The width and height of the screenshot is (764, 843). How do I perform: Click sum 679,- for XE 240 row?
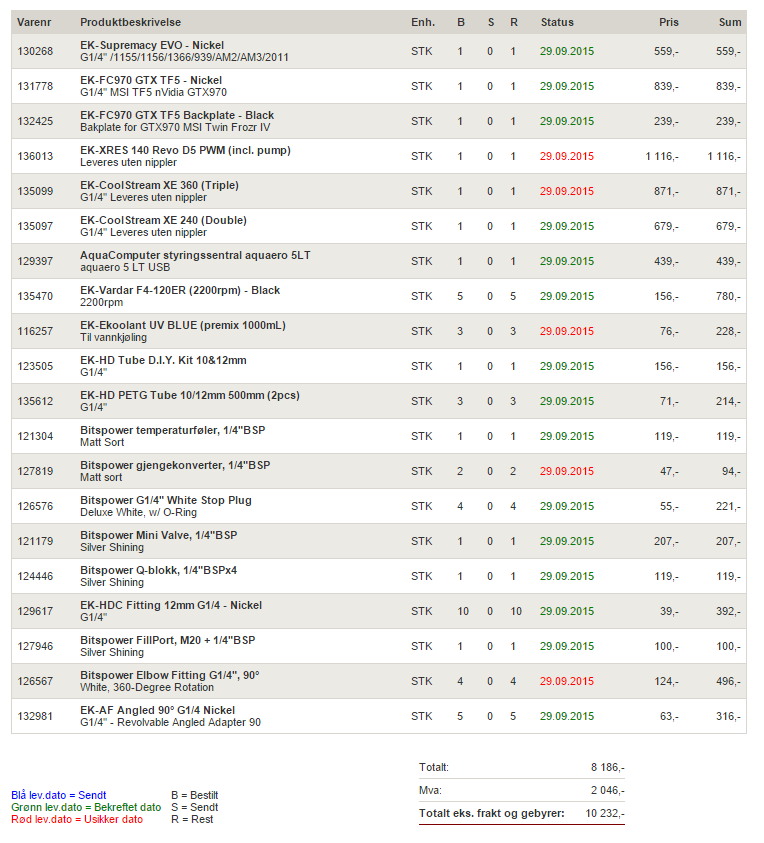[728, 226]
